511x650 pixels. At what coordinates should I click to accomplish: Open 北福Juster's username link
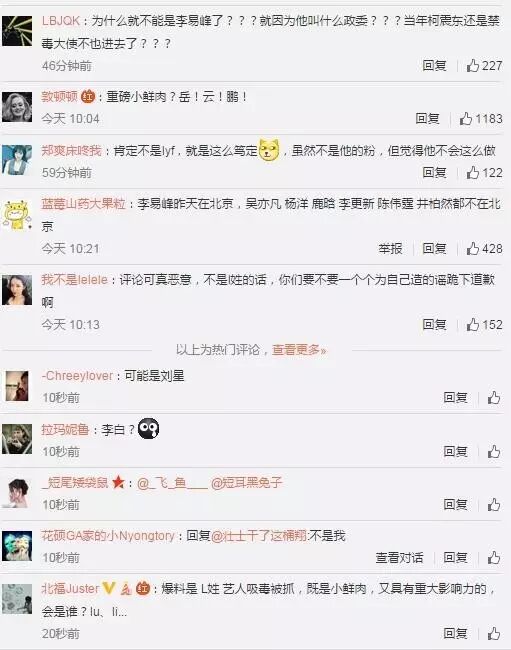(x=70, y=589)
